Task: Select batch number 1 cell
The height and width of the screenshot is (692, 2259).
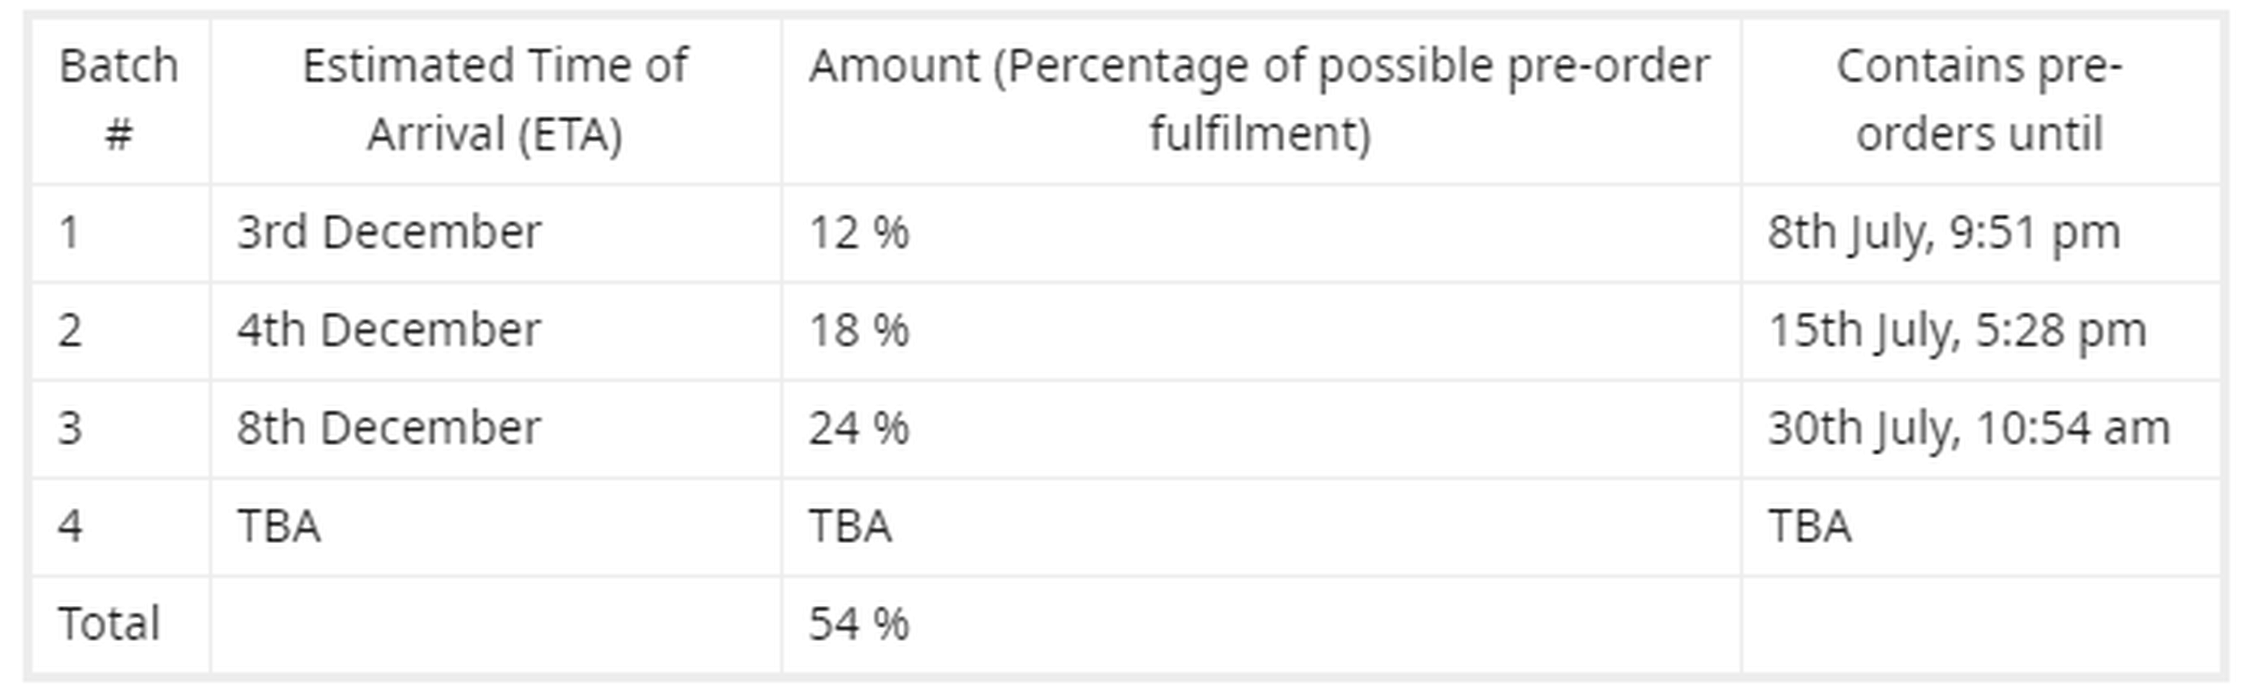Action: tap(119, 232)
